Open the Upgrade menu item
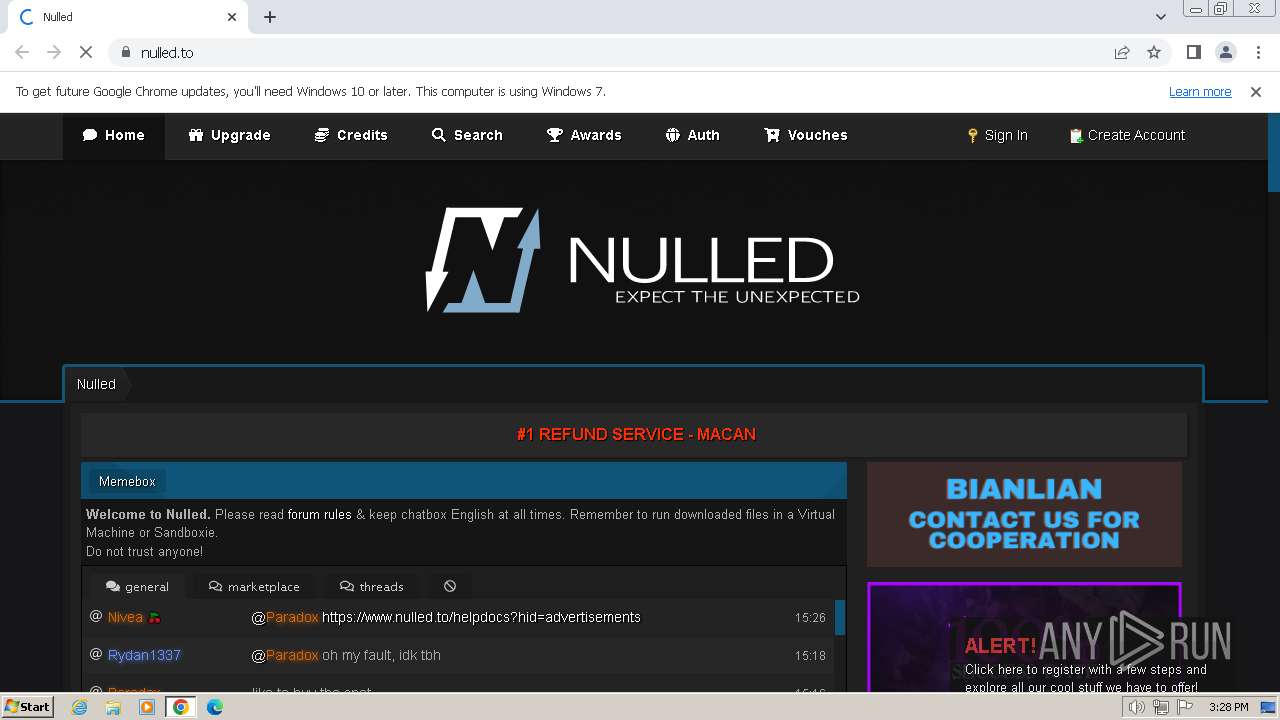The image size is (1280, 720). pos(229,135)
